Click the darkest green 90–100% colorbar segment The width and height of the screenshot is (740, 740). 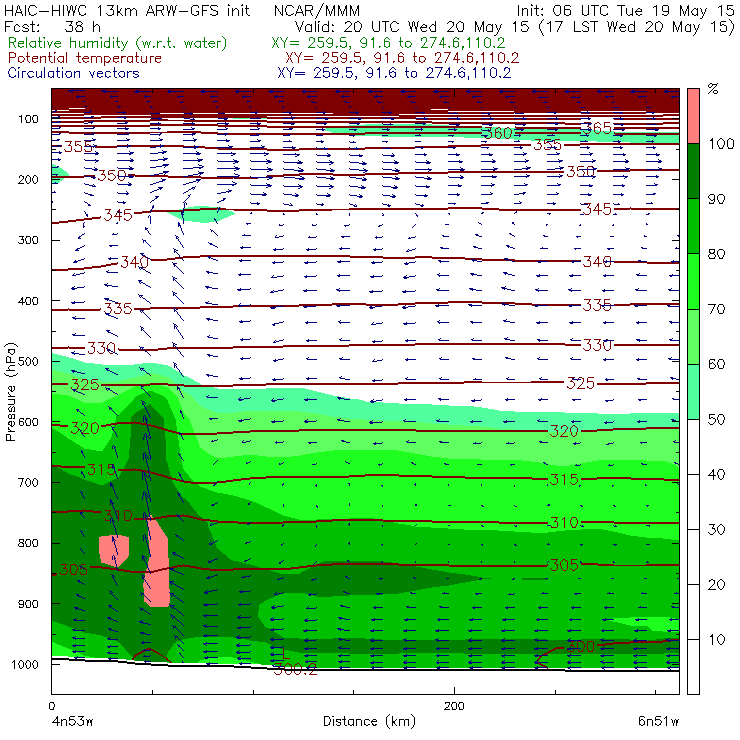pyautogui.click(x=693, y=171)
